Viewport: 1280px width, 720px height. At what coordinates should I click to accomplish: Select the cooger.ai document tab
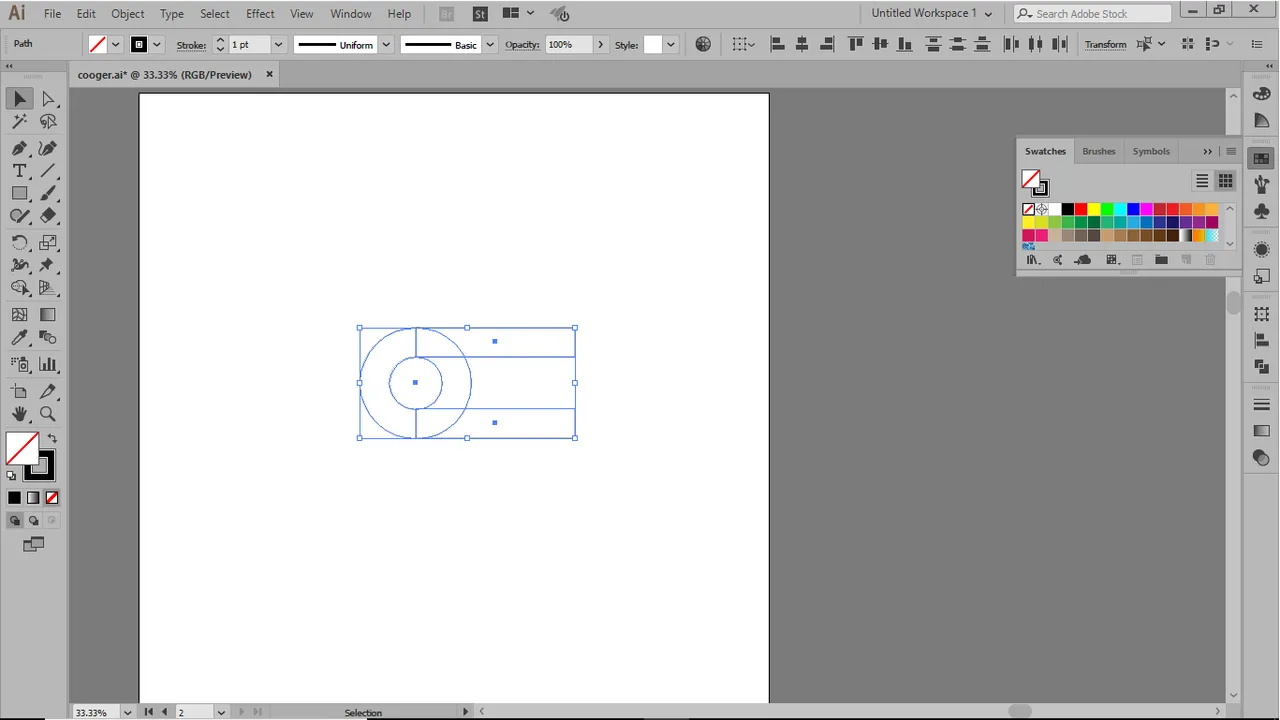[165, 74]
